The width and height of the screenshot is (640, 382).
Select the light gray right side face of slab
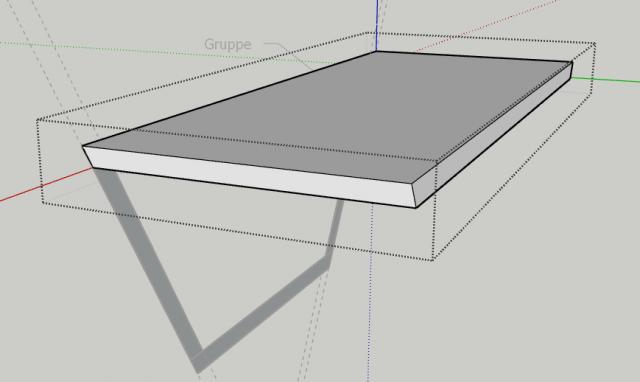tap(494, 135)
